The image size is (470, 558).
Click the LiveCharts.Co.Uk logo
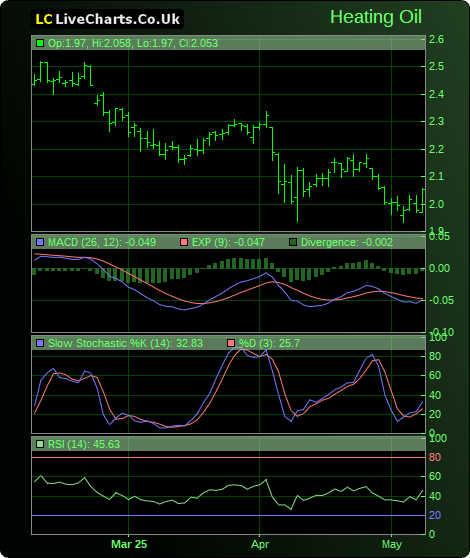tap(107, 19)
